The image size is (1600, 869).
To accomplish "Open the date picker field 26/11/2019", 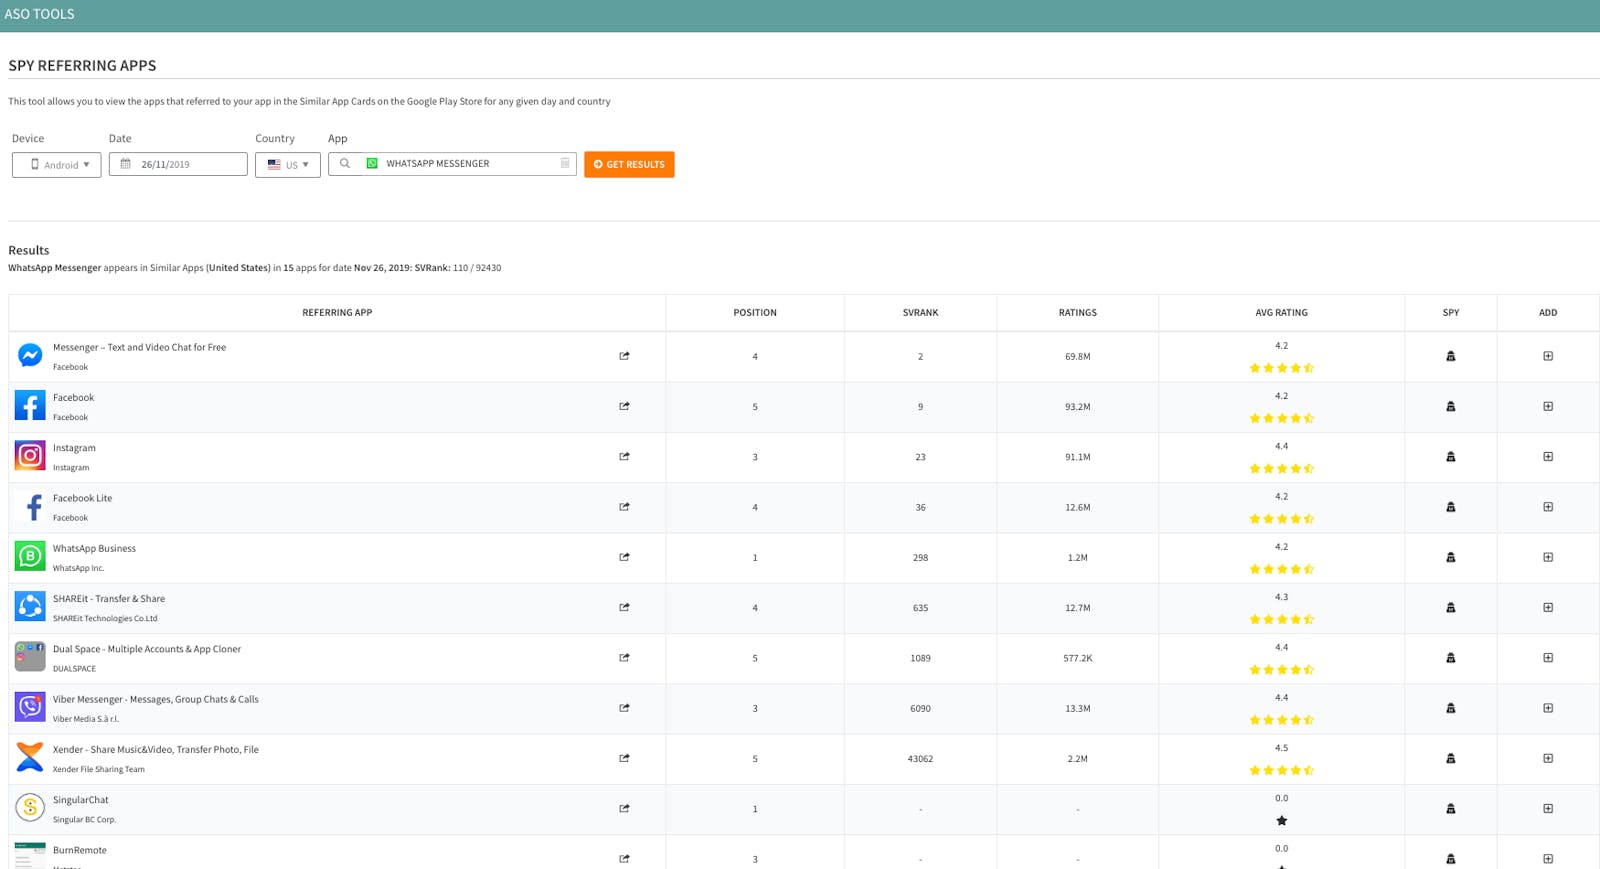I will pos(178,164).
